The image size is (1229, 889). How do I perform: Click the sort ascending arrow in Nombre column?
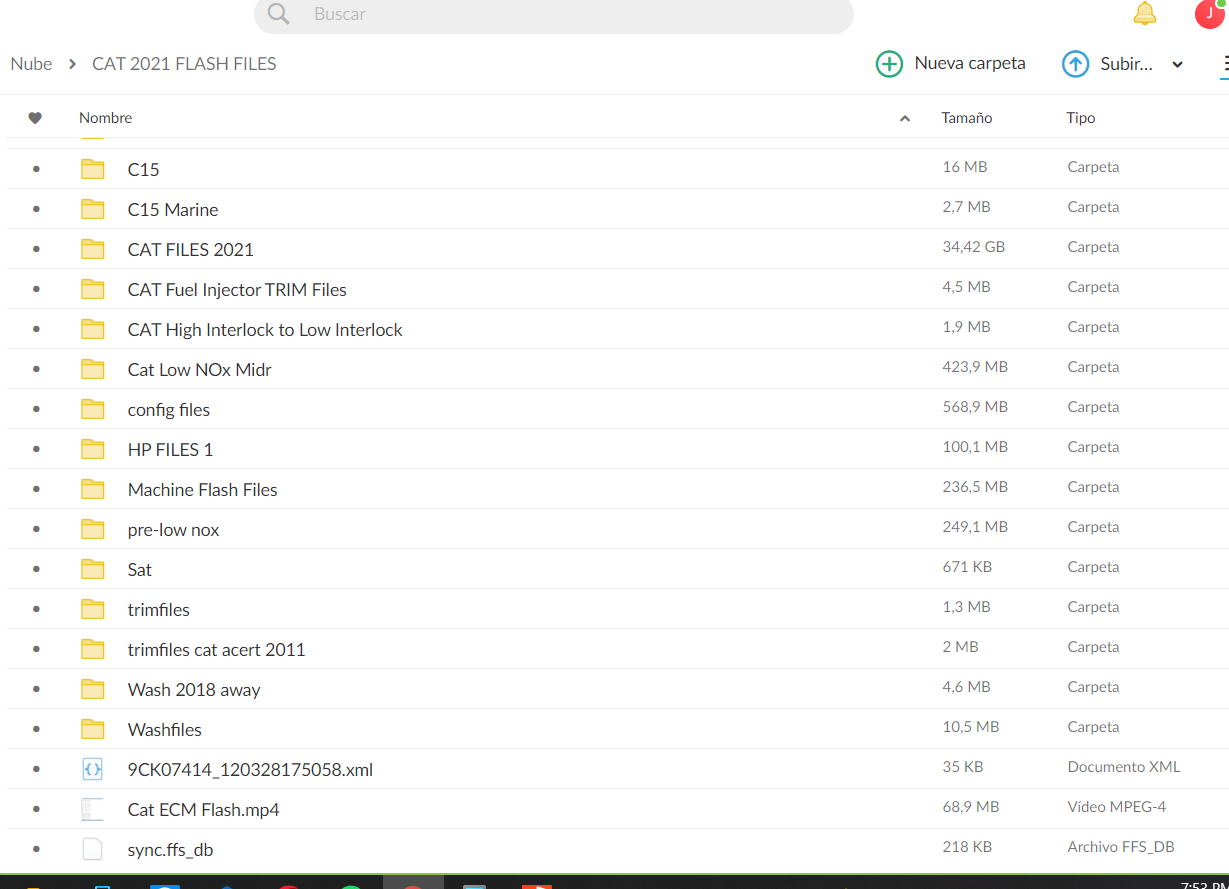(x=905, y=118)
